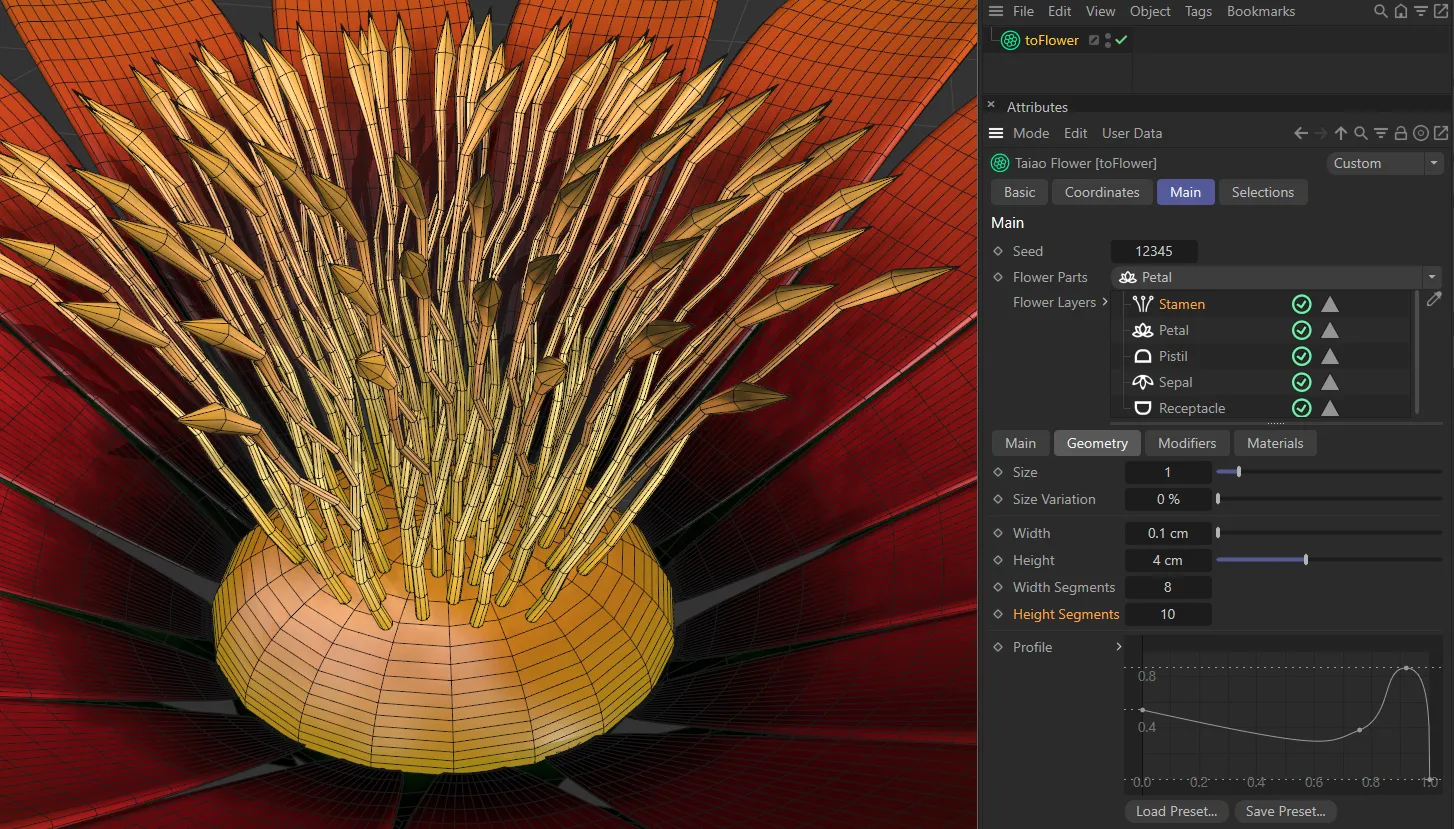Open the Object menu
The image size is (1454, 829).
(1149, 11)
